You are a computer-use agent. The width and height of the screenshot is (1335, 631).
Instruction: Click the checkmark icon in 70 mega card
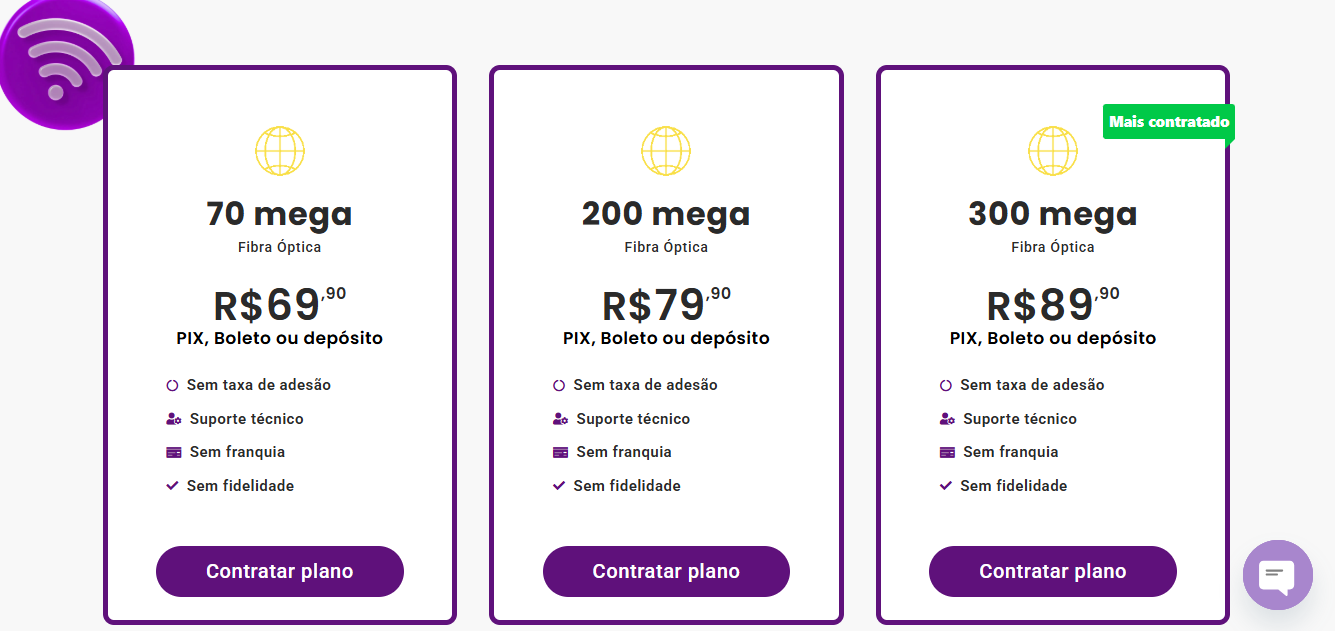click(172, 486)
